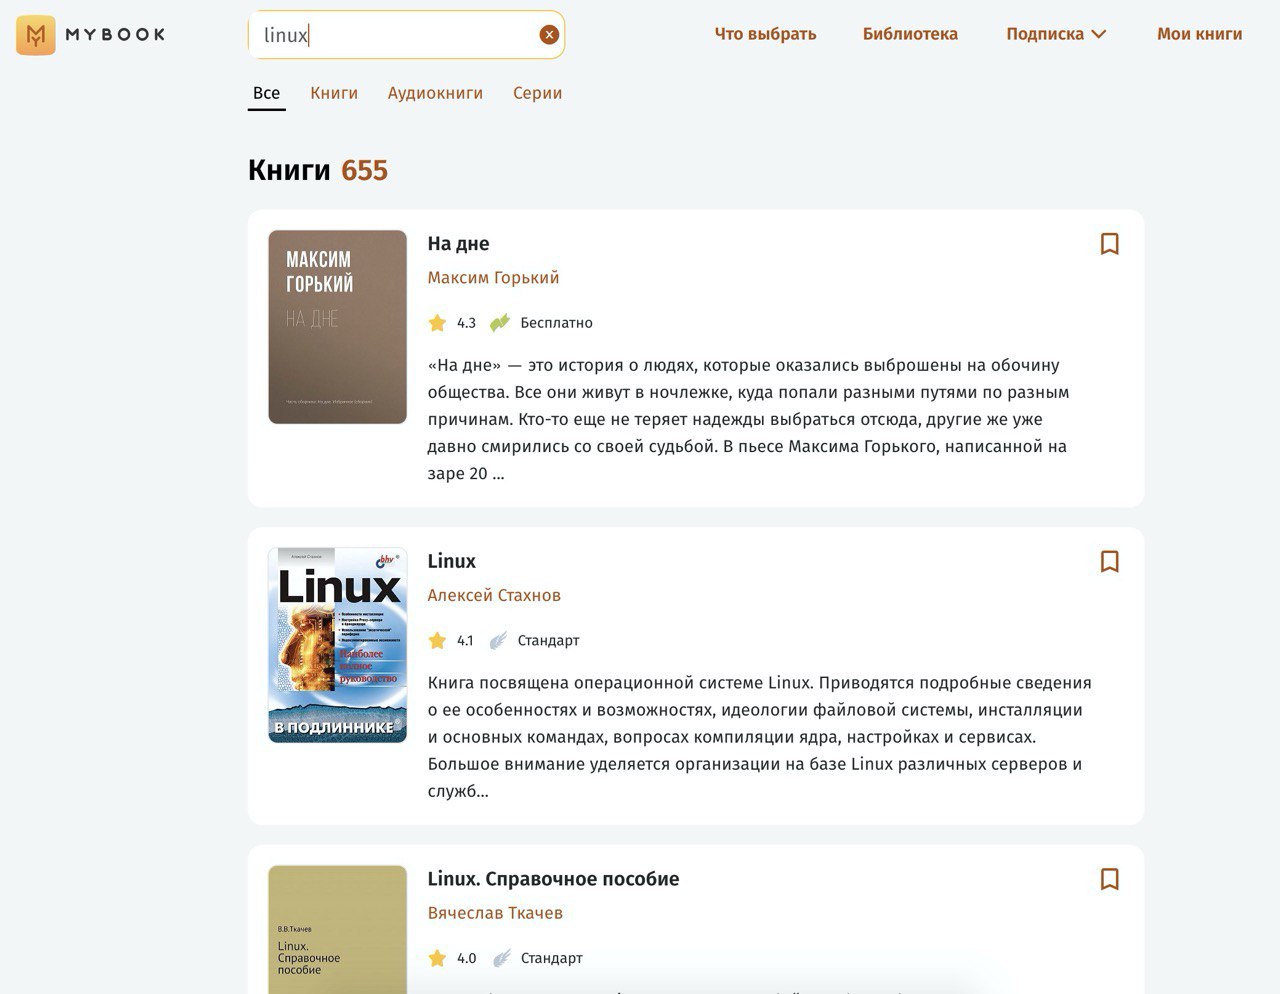
Task: Open the MyBook logo home link
Action: tap(91, 35)
